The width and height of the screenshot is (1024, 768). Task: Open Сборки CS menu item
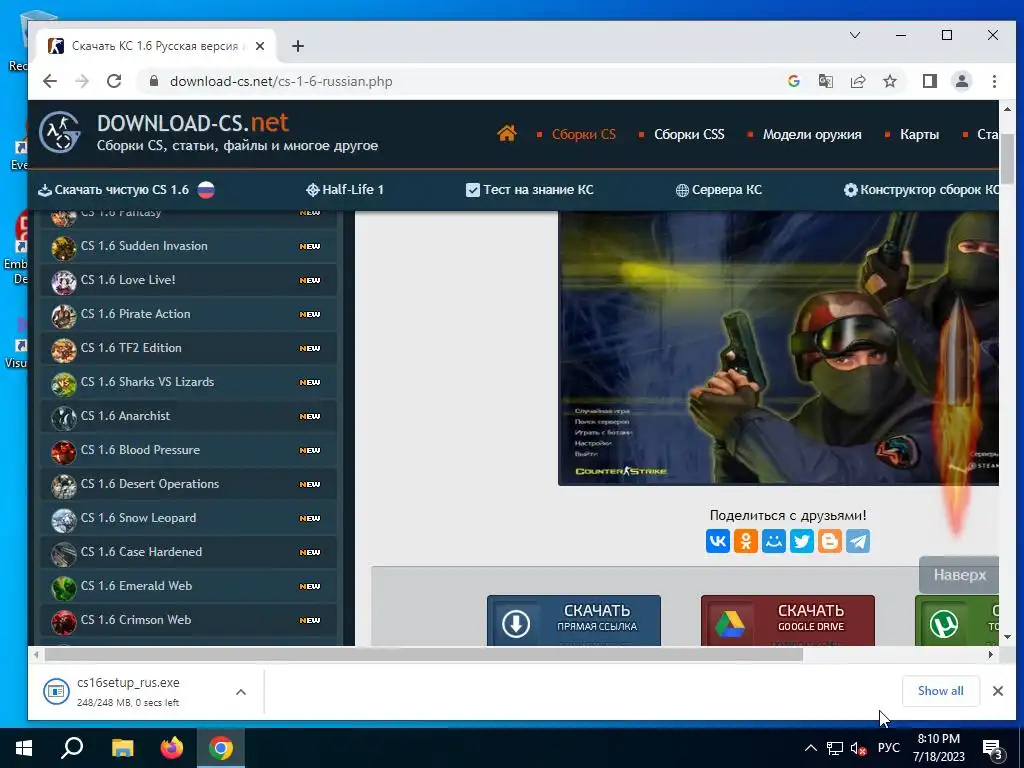(x=584, y=135)
